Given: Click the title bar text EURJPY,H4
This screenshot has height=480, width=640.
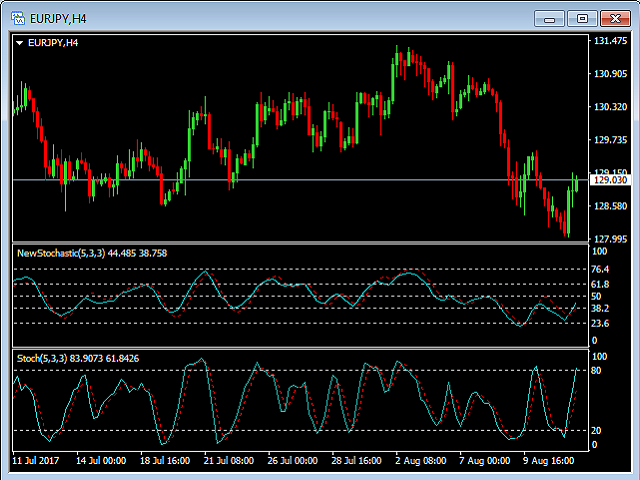Looking at the screenshot, I should click(58, 18).
